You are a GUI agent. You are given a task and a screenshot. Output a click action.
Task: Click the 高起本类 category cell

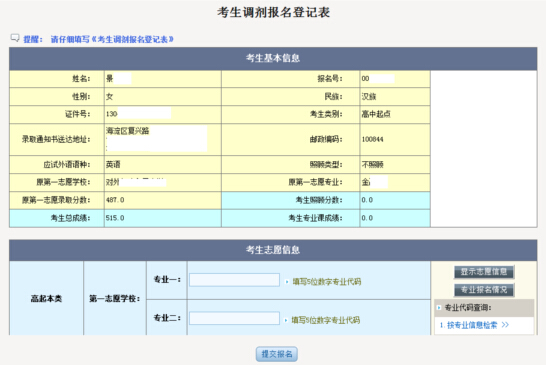pos(46,298)
